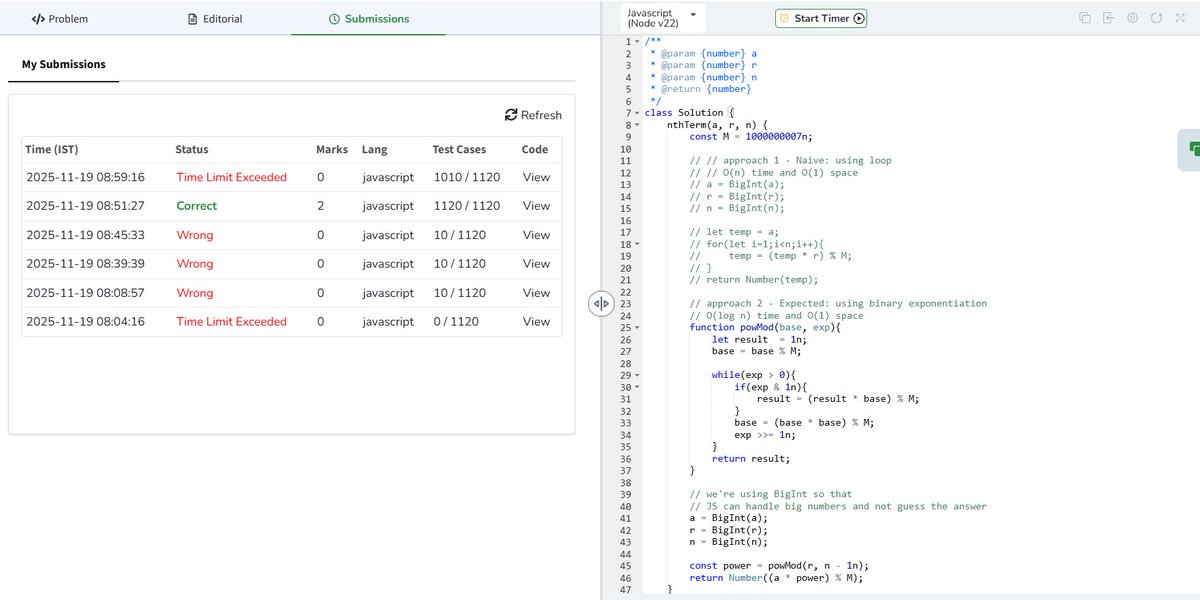This screenshot has width=1200, height=600.
Task: Collapse the while loop fold at line 29
Action: (x=638, y=375)
